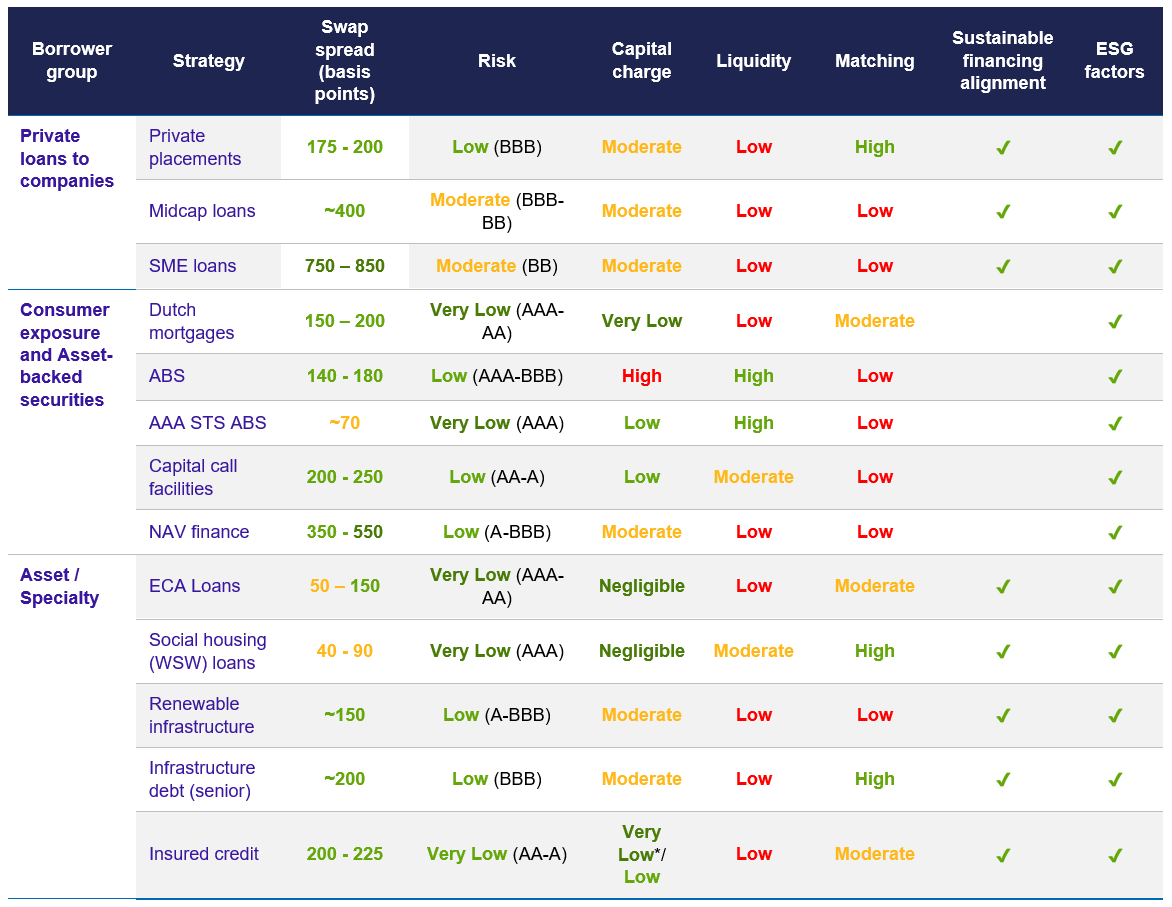Click the sustainable financing checkmark for SME loans
1172x907 pixels.
point(1003,267)
